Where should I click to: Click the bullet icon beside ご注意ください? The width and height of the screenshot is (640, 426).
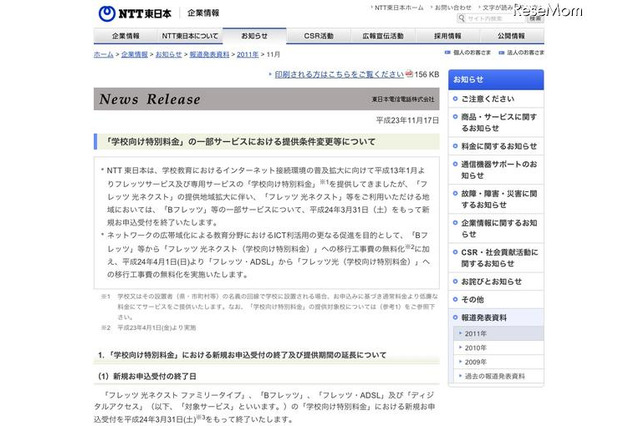(455, 99)
